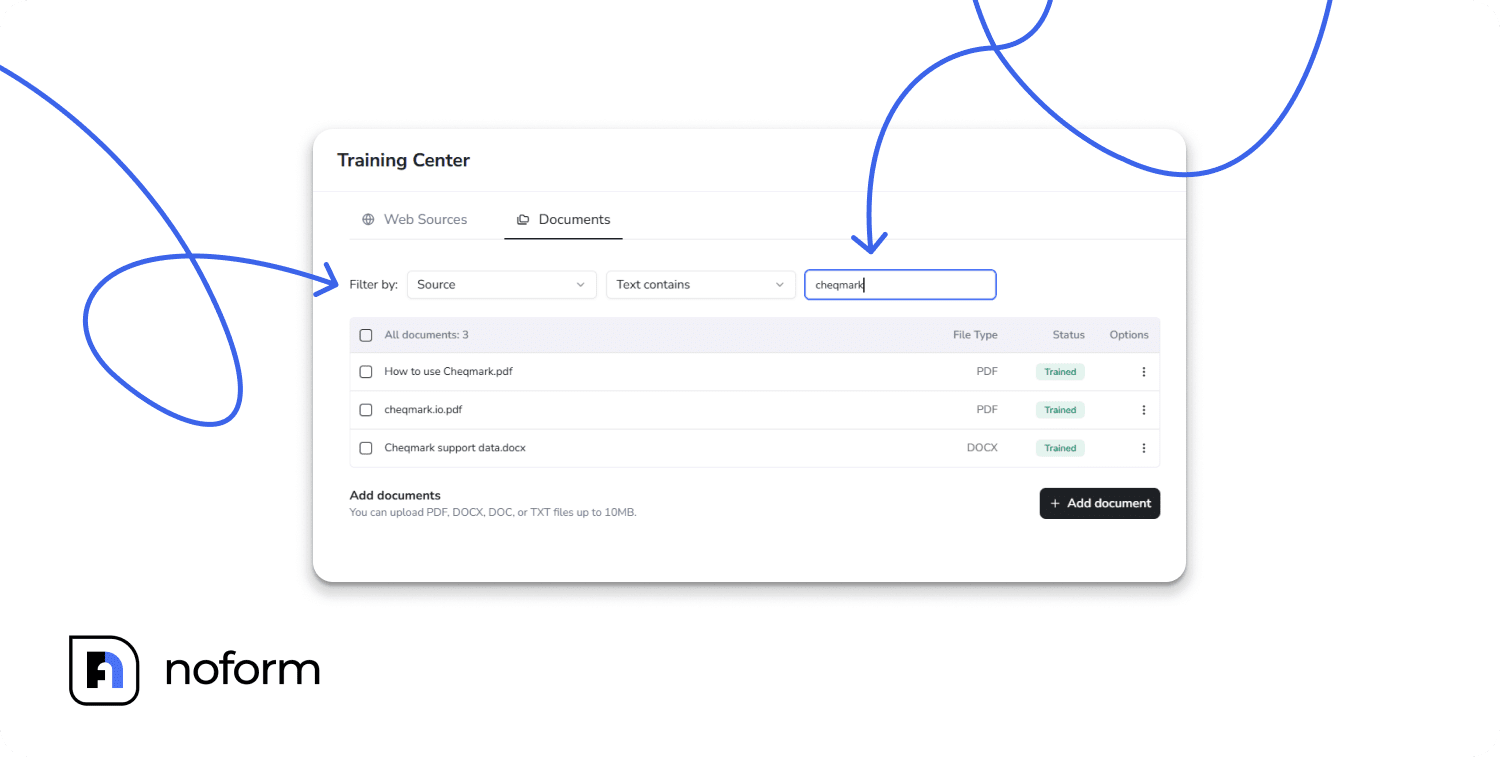Click the globe icon beside Web Sources
The width and height of the screenshot is (1500, 757).
click(x=367, y=219)
